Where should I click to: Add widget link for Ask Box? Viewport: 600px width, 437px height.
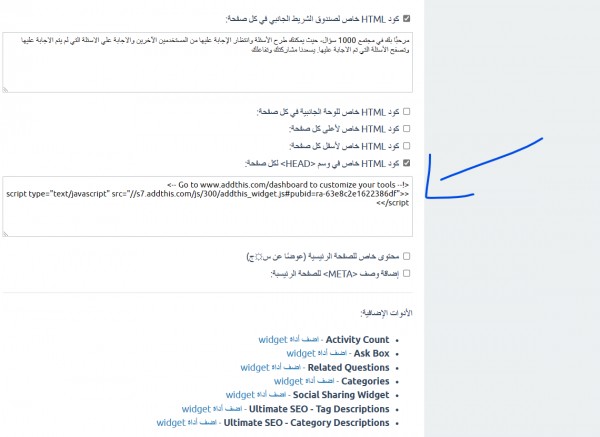click(x=315, y=353)
